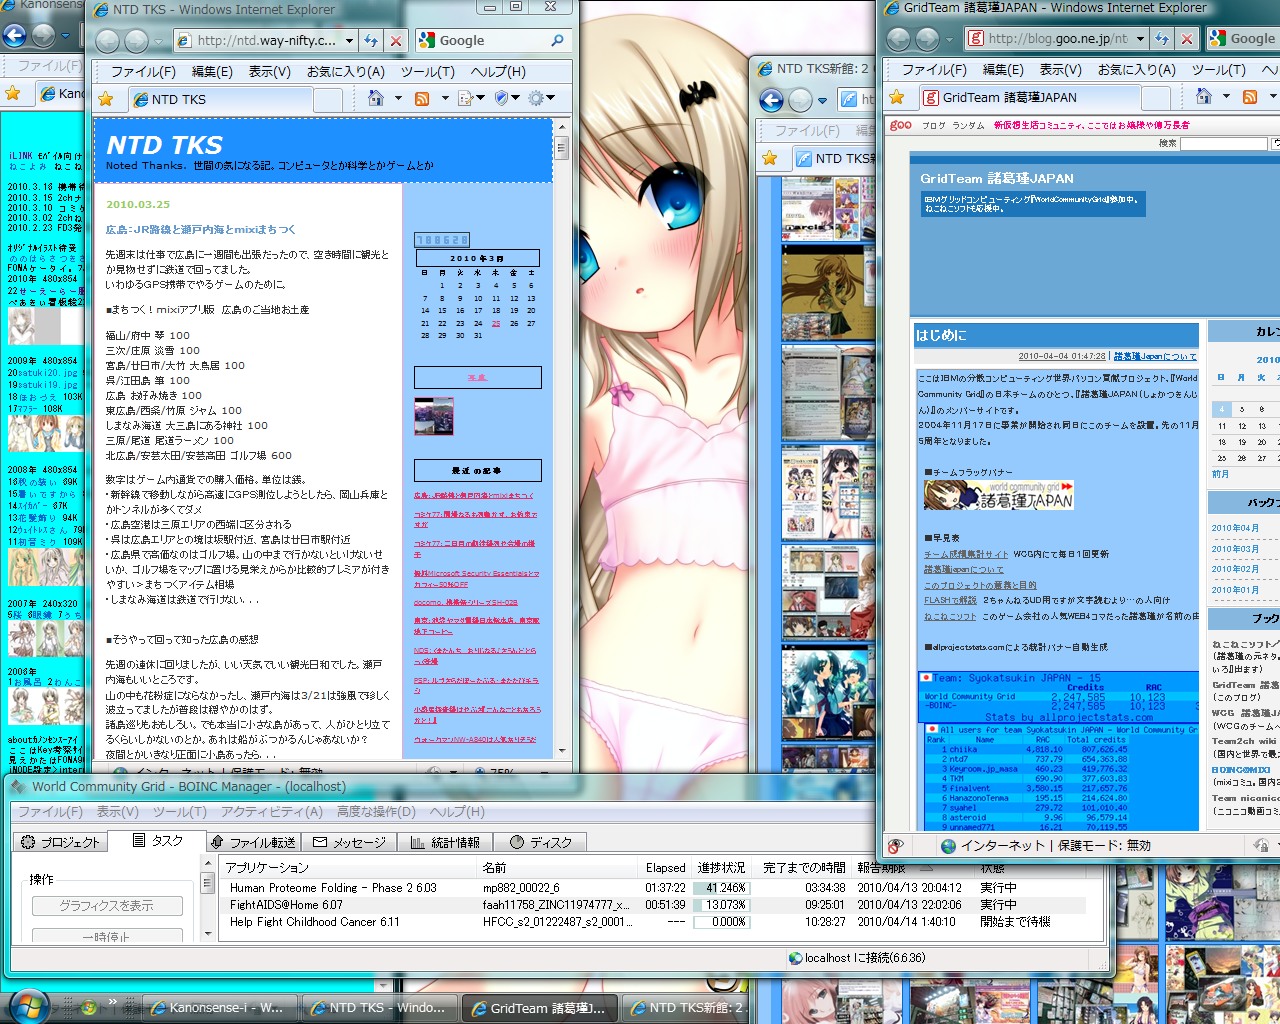Open address history dropdown in NTD TKS window

coord(349,41)
